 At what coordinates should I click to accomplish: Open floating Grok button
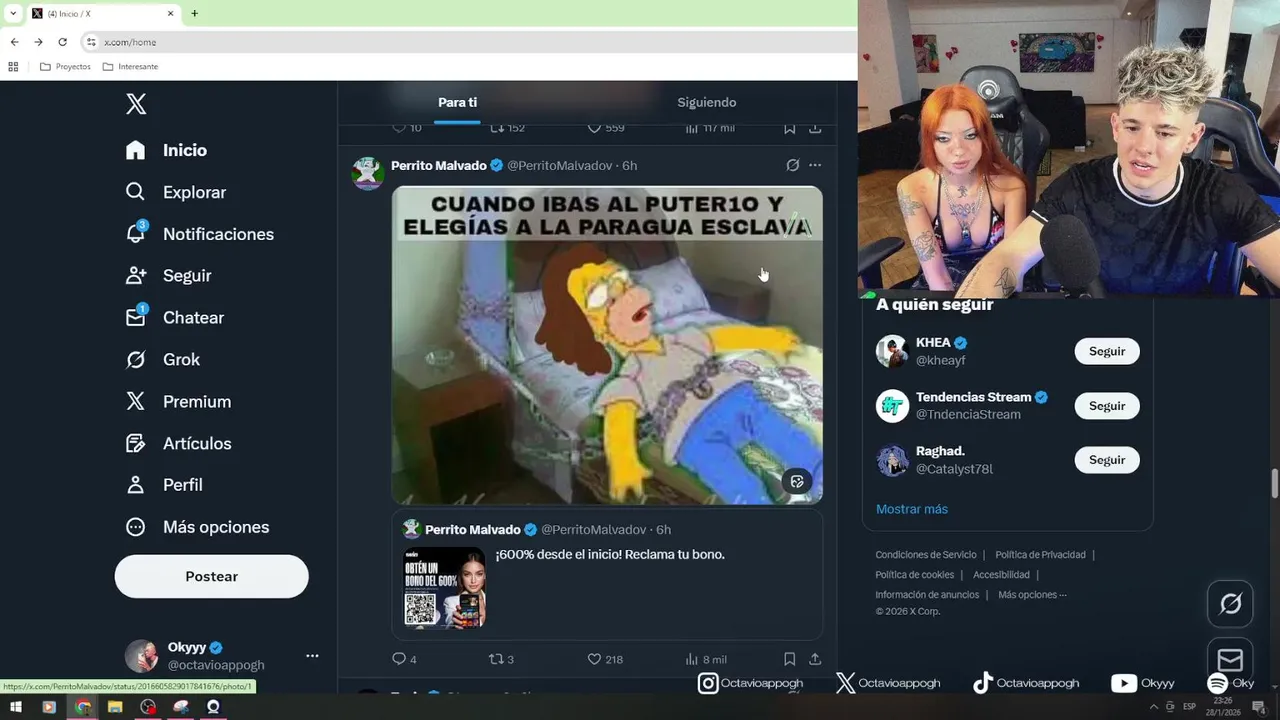(x=1230, y=604)
